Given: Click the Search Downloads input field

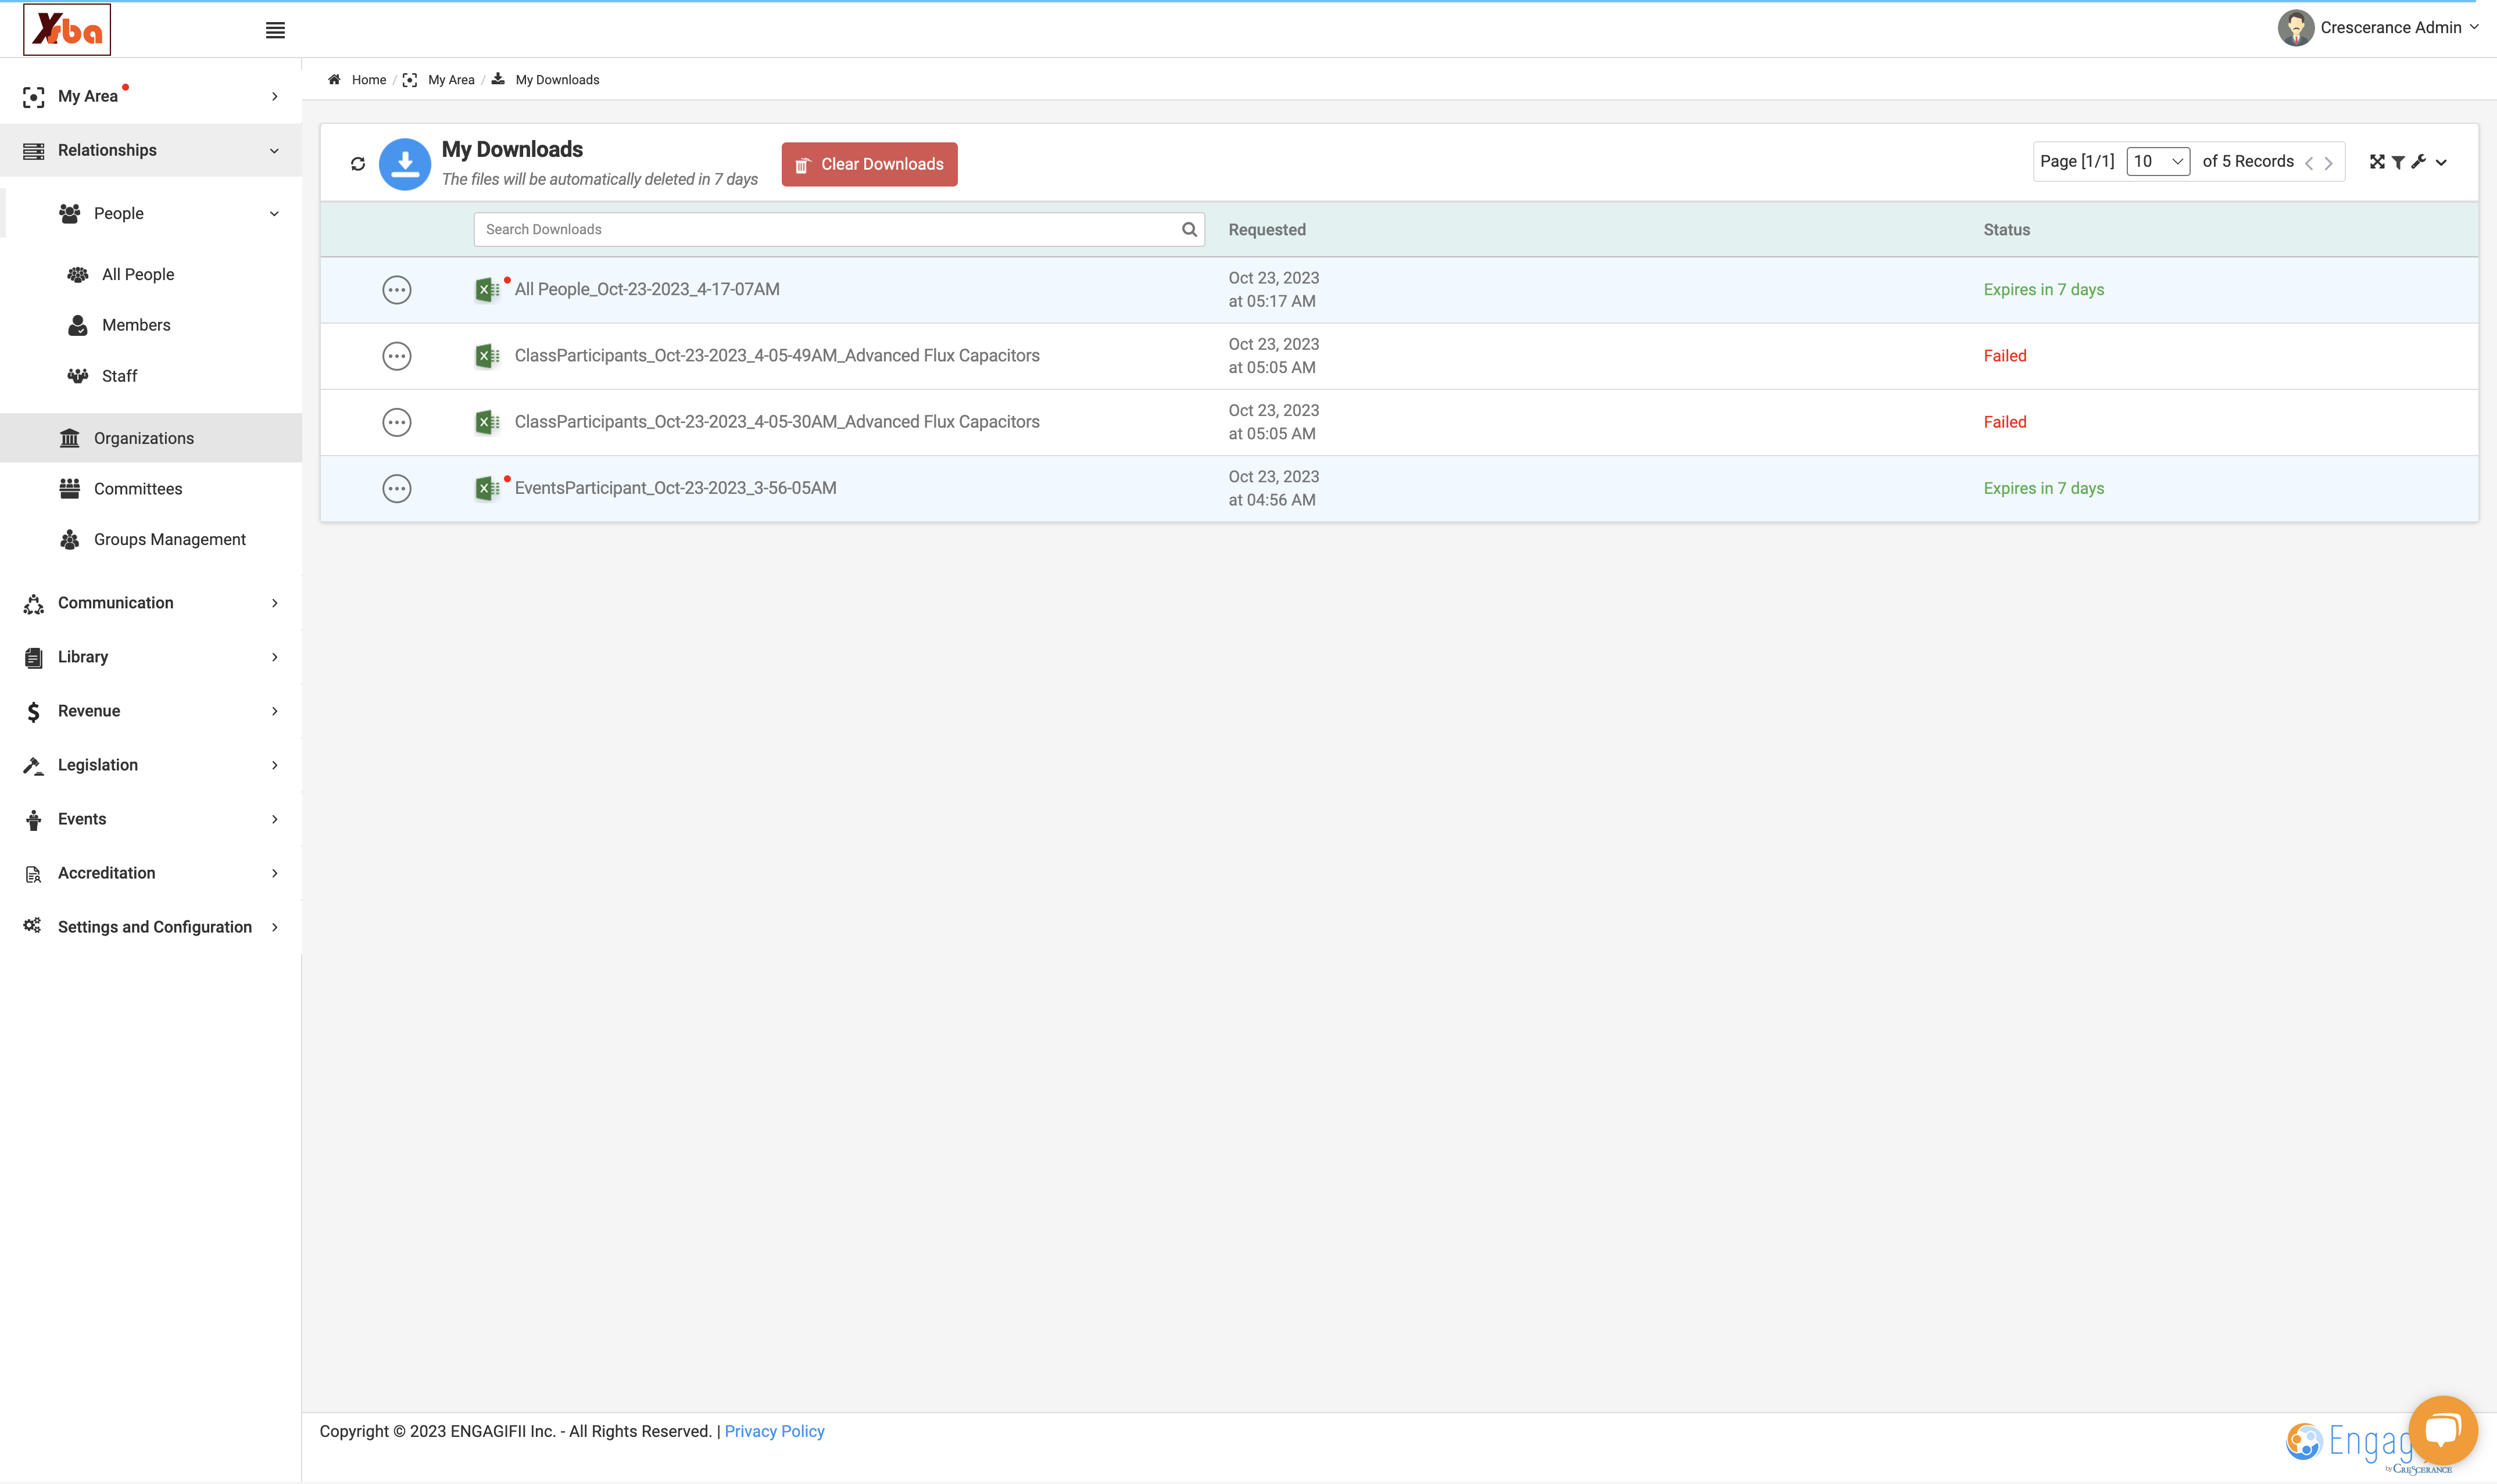Looking at the screenshot, I should 839,229.
